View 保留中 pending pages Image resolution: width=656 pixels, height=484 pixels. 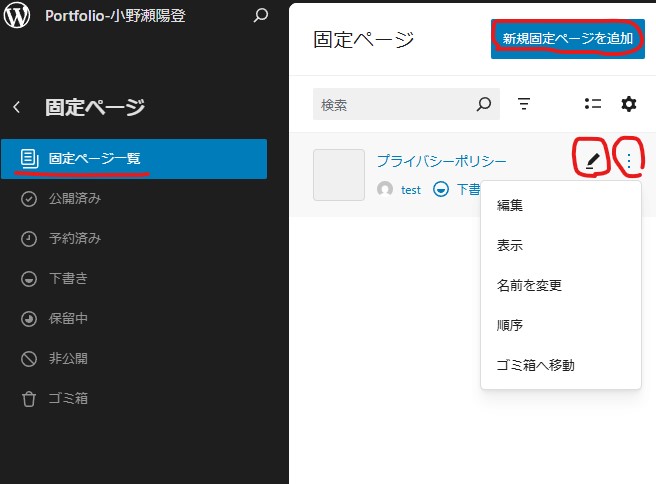69,318
